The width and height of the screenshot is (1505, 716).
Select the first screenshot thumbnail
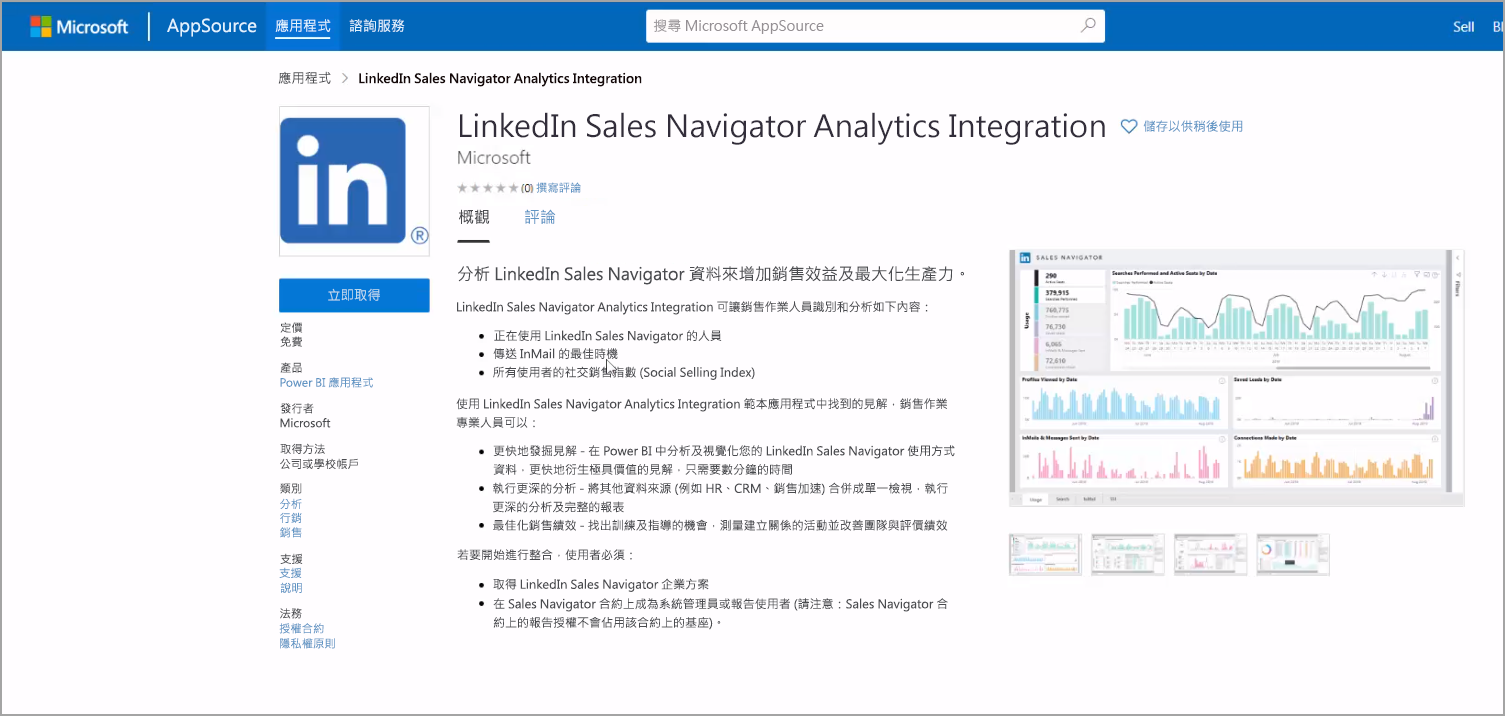pos(1046,554)
